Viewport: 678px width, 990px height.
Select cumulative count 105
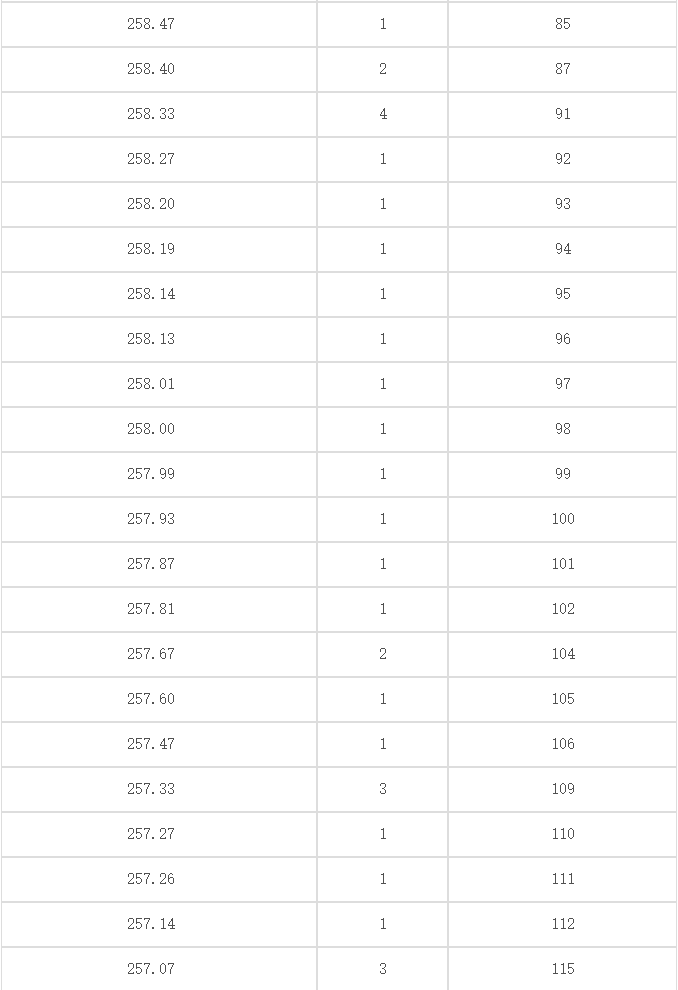(562, 699)
